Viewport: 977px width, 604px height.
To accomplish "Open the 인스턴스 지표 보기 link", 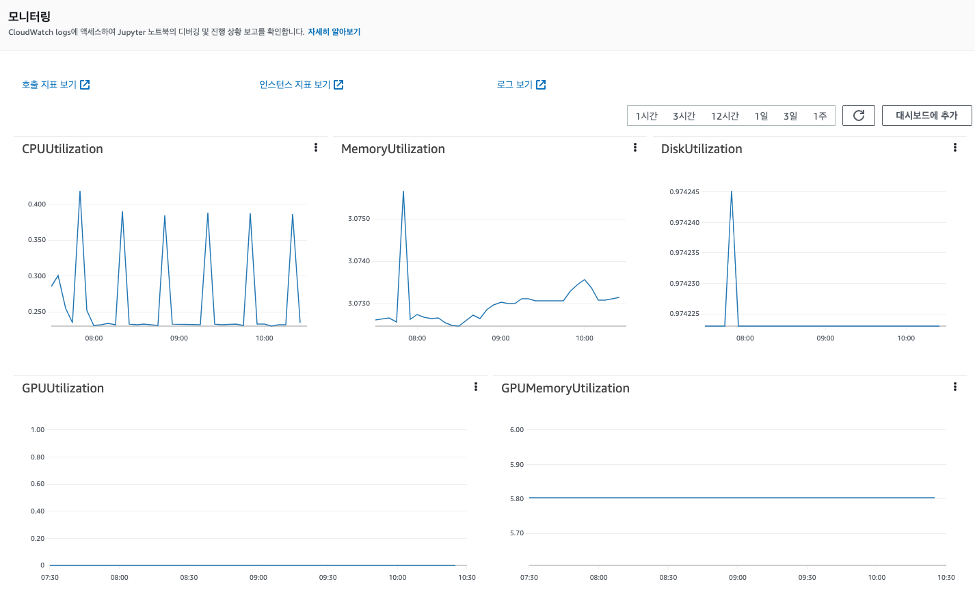I will click(295, 84).
